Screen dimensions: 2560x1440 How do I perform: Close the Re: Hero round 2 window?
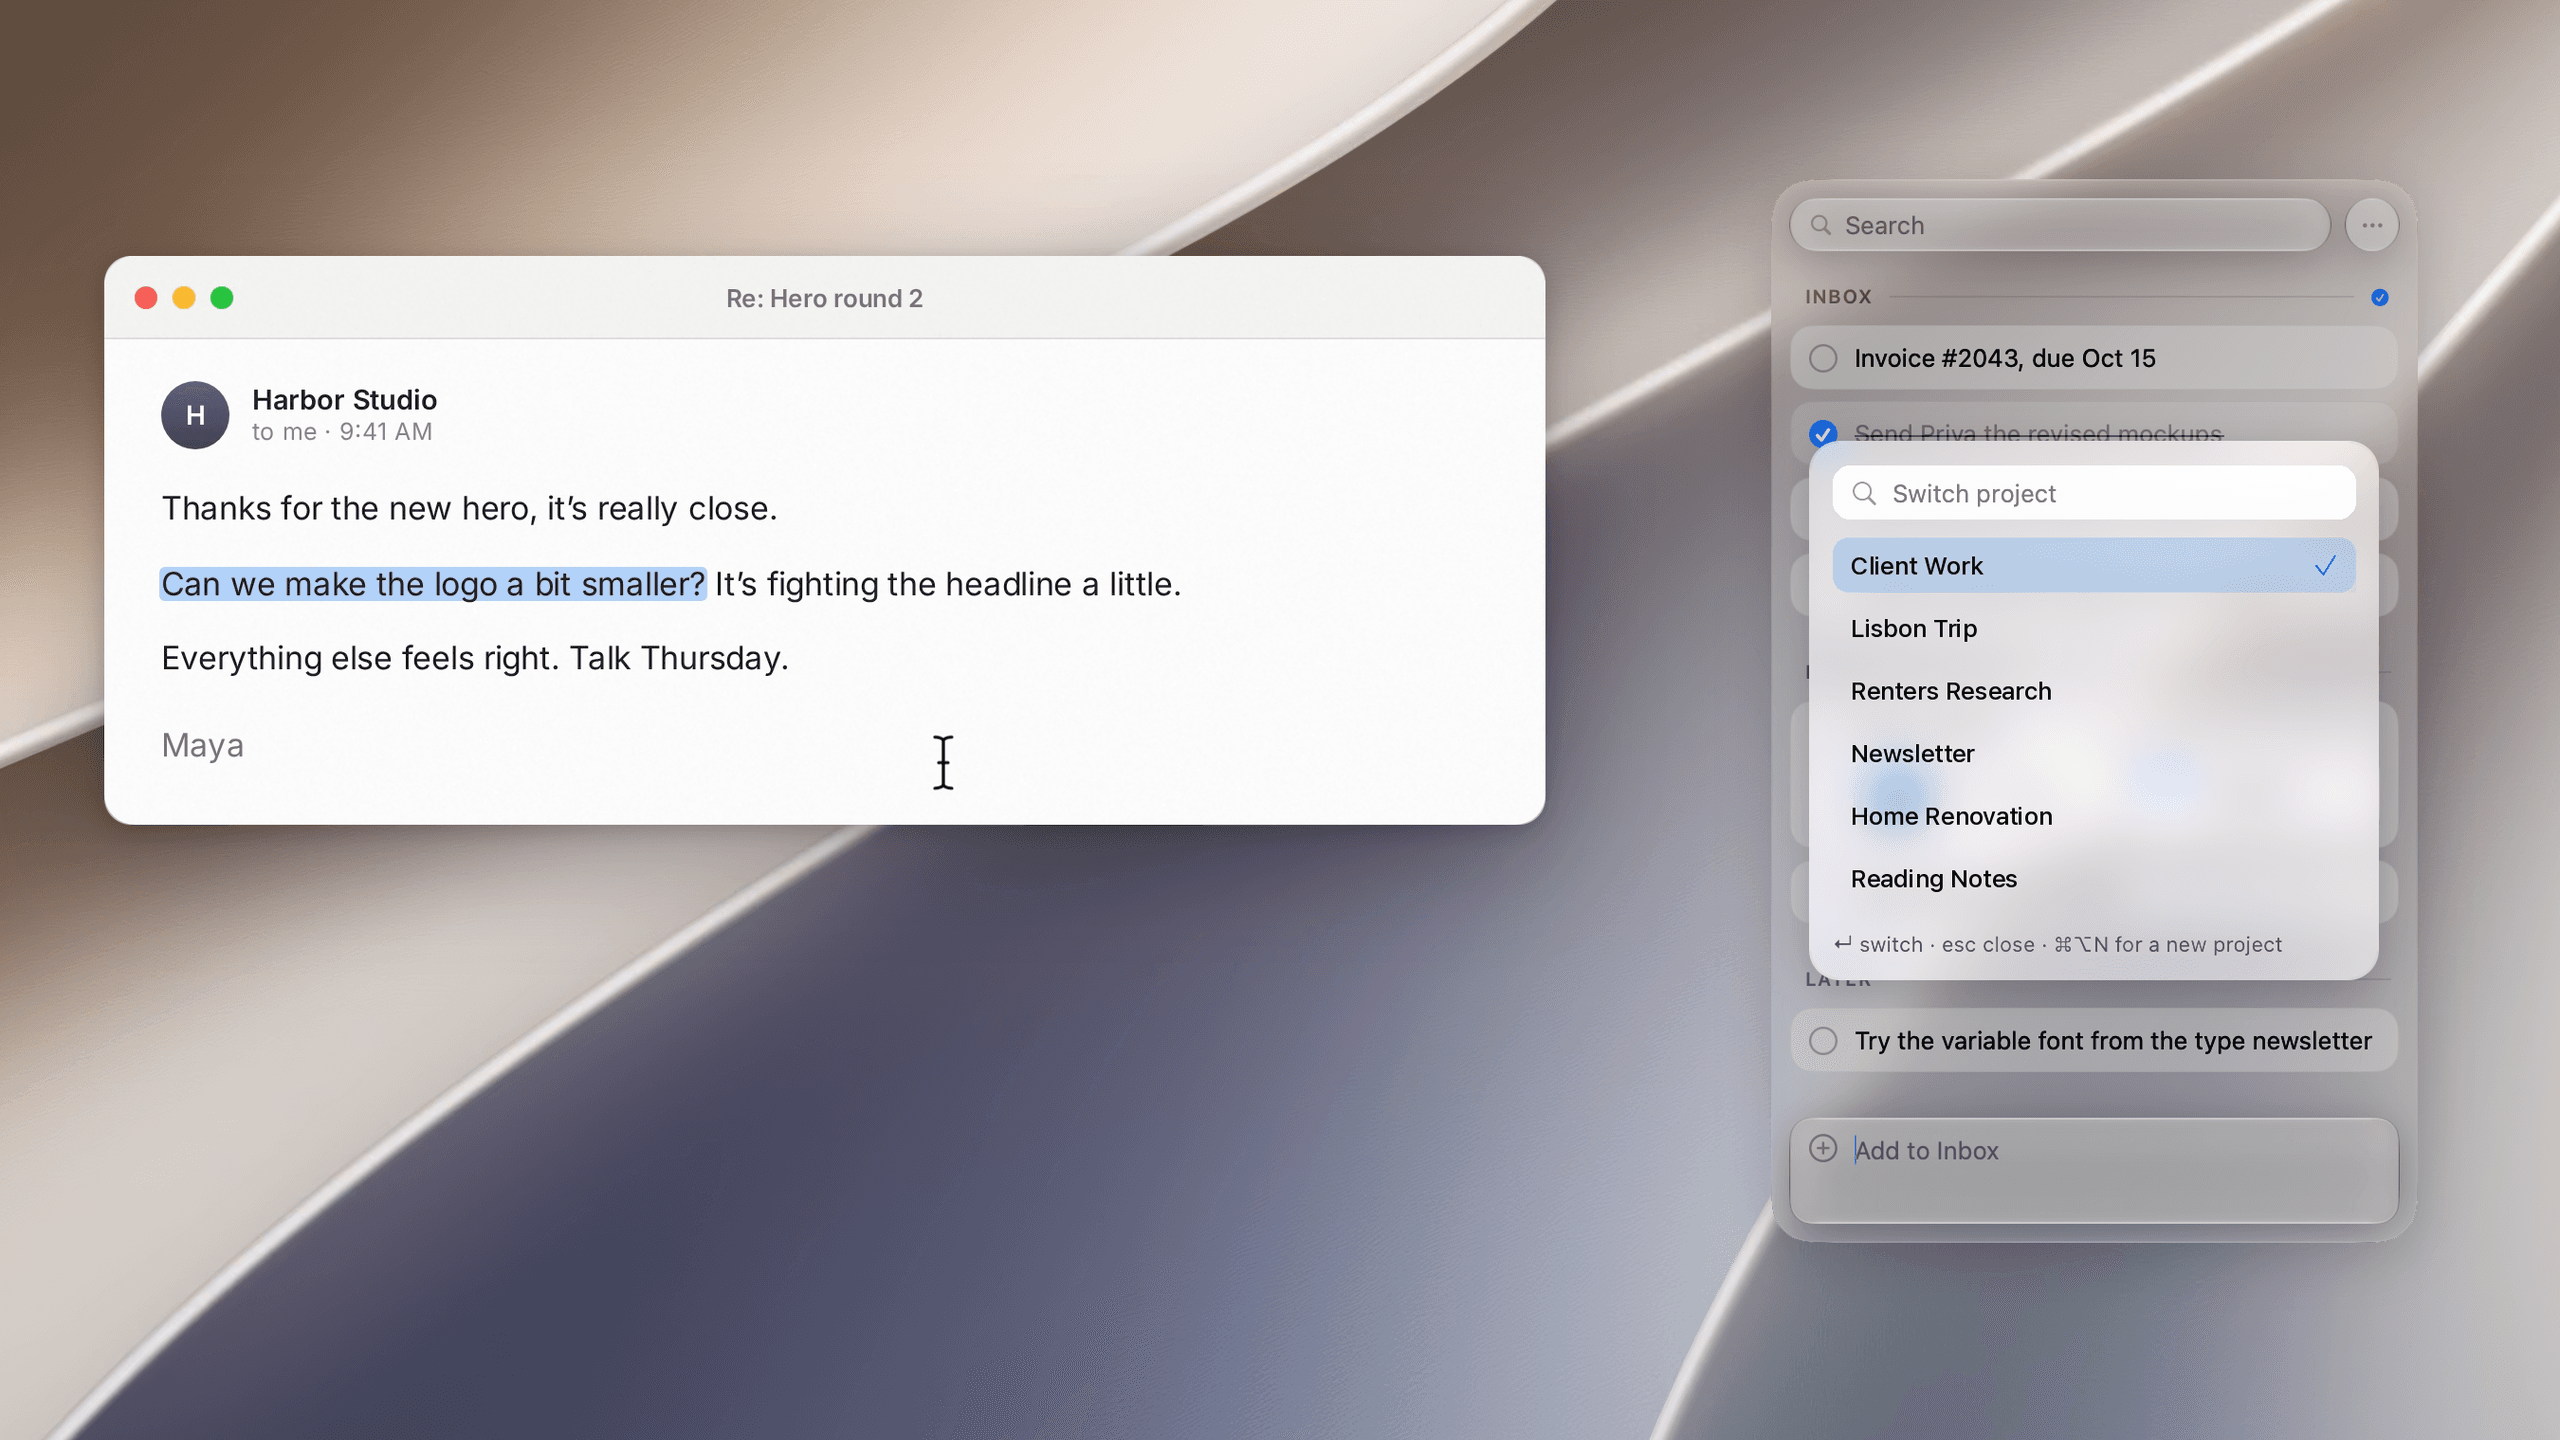point(146,298)
